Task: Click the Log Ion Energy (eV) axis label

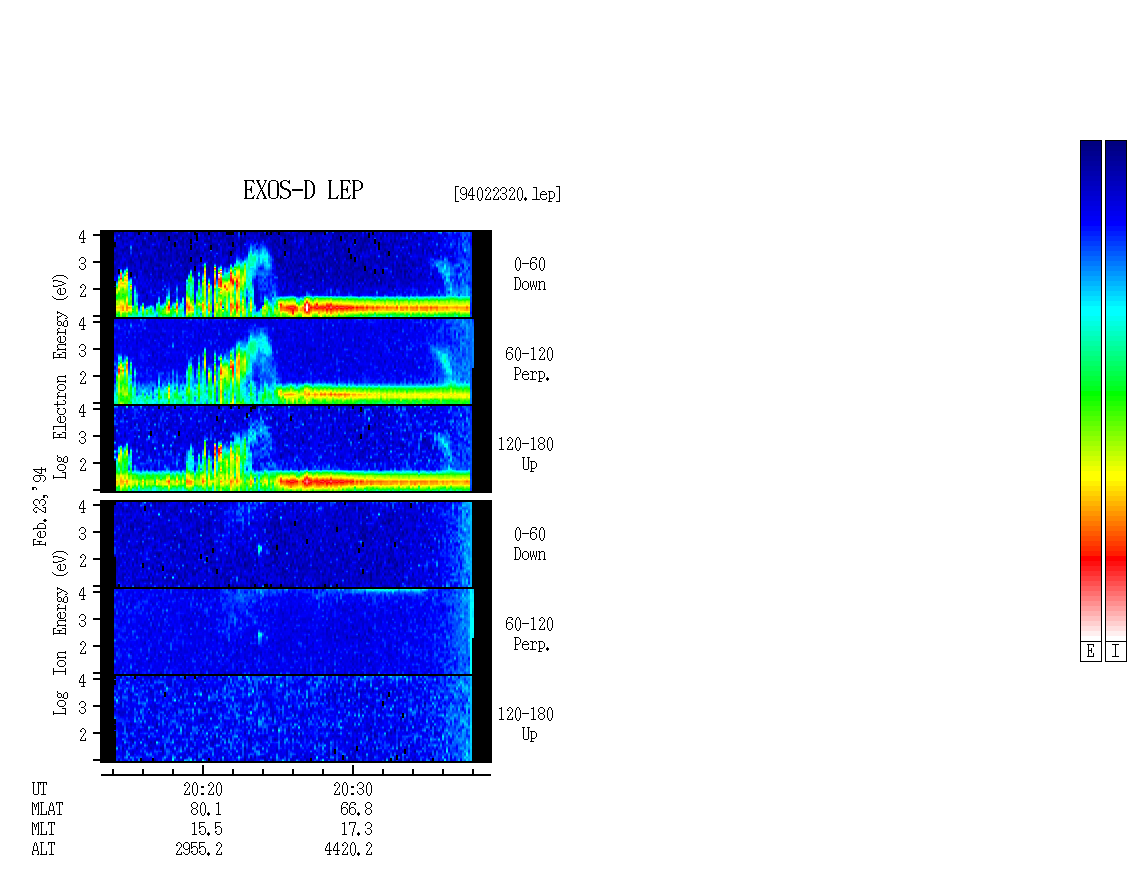Action: pos(61,632)
